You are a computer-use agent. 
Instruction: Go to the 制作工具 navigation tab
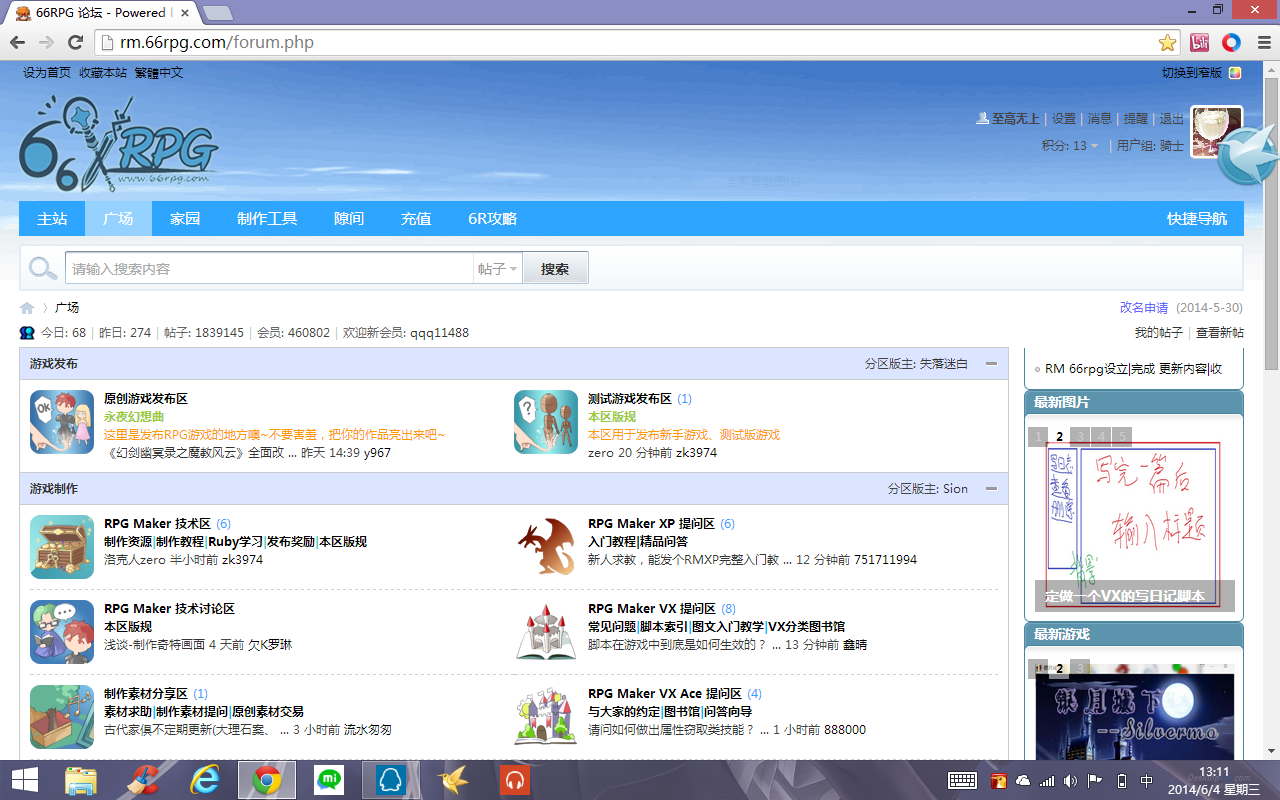point(267,218)
